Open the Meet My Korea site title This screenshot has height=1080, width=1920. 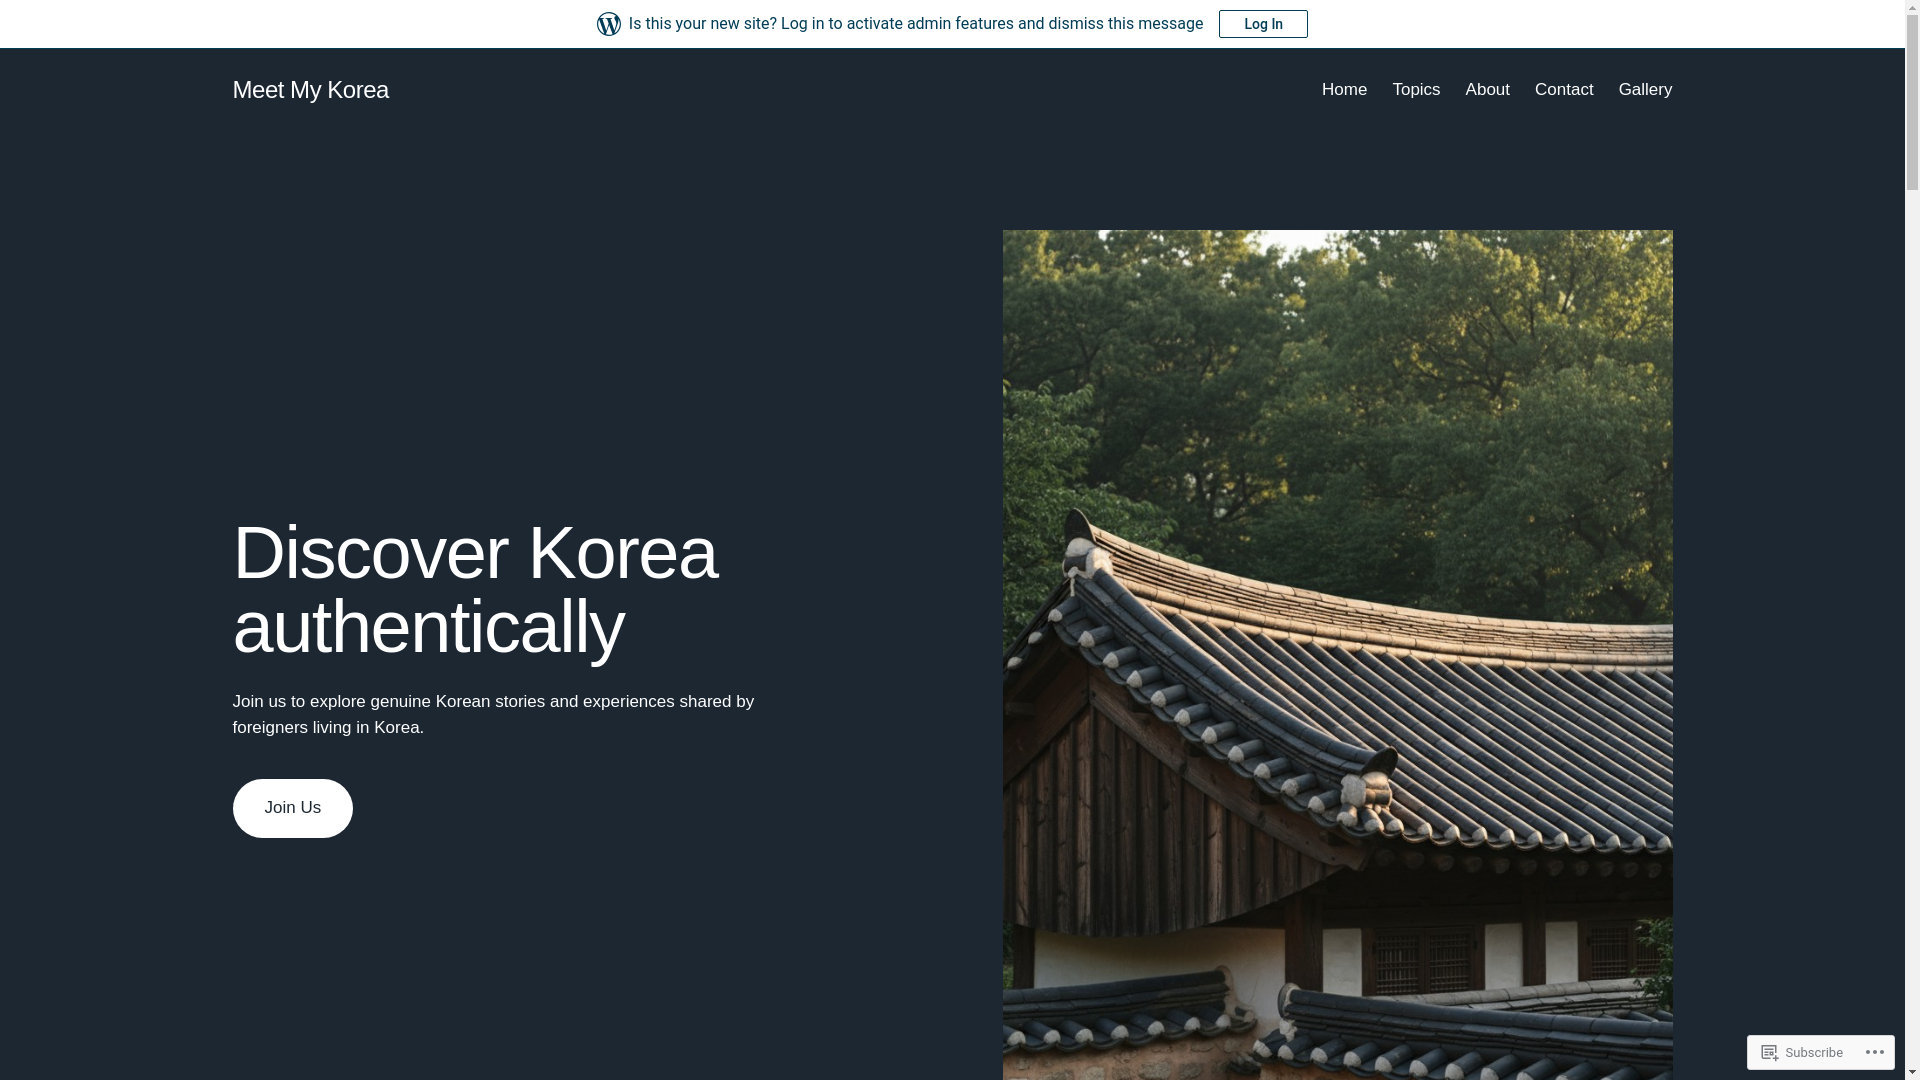point(310,90)
